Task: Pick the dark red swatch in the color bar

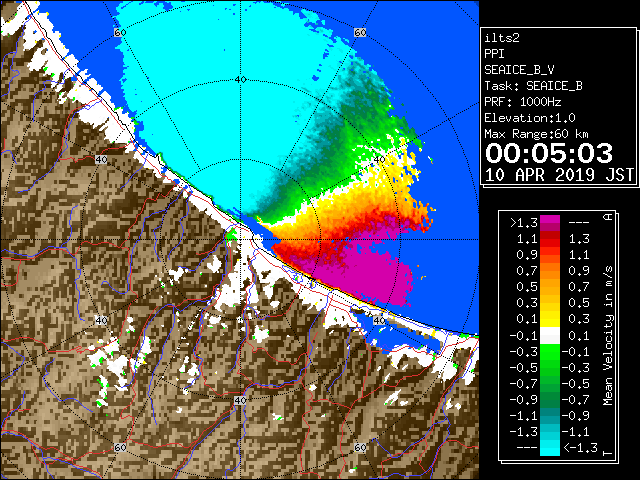Action: tap(550, 235)
